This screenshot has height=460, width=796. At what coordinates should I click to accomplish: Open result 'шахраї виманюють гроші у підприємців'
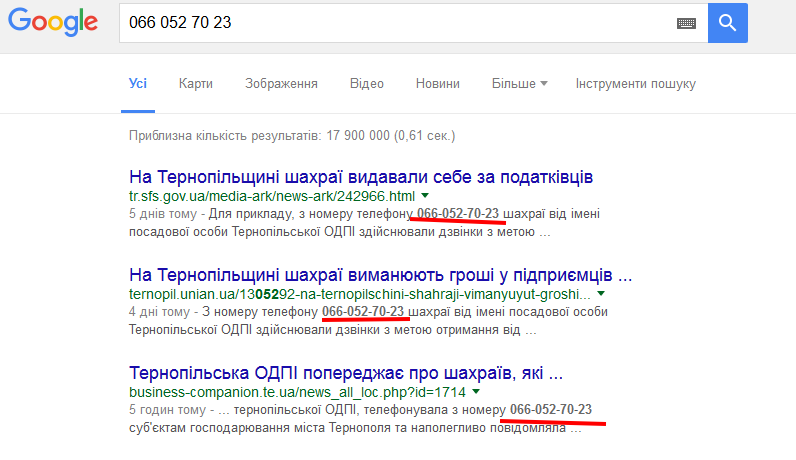click(x=380, y=275)
